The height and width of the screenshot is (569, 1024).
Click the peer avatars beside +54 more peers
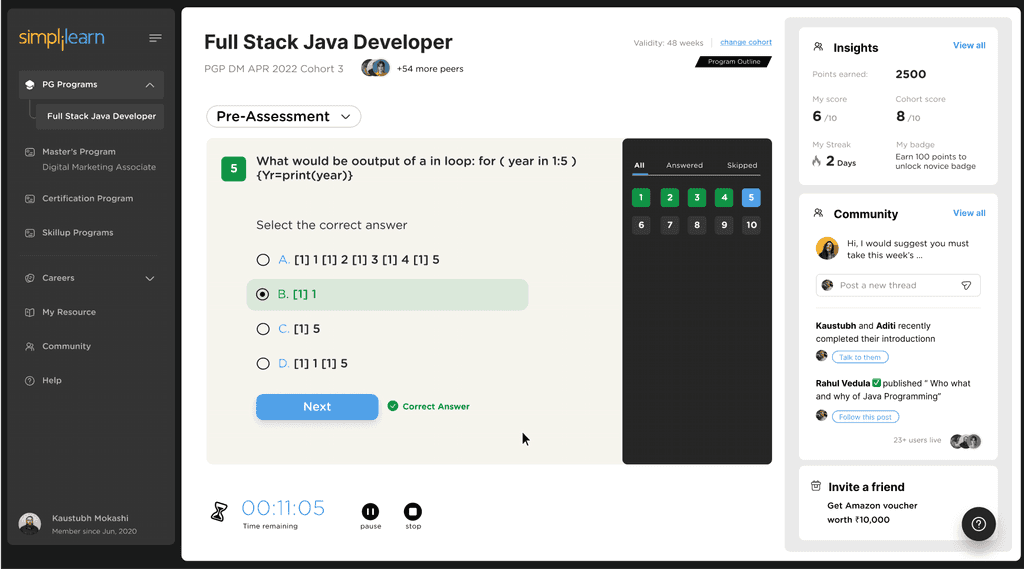[376, 68]
